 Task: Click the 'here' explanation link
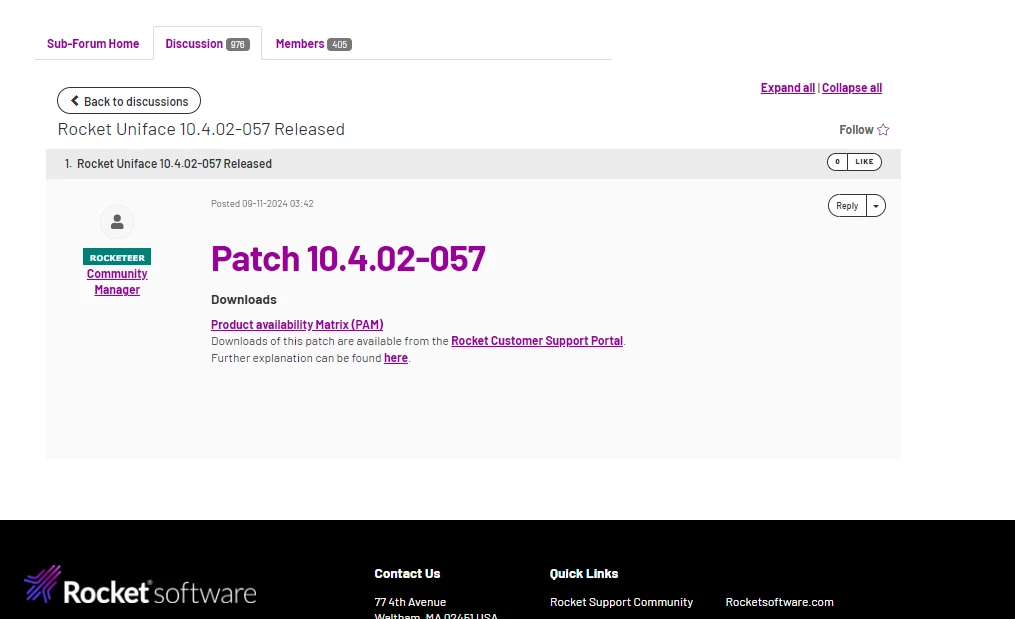[x=396, y=358]
